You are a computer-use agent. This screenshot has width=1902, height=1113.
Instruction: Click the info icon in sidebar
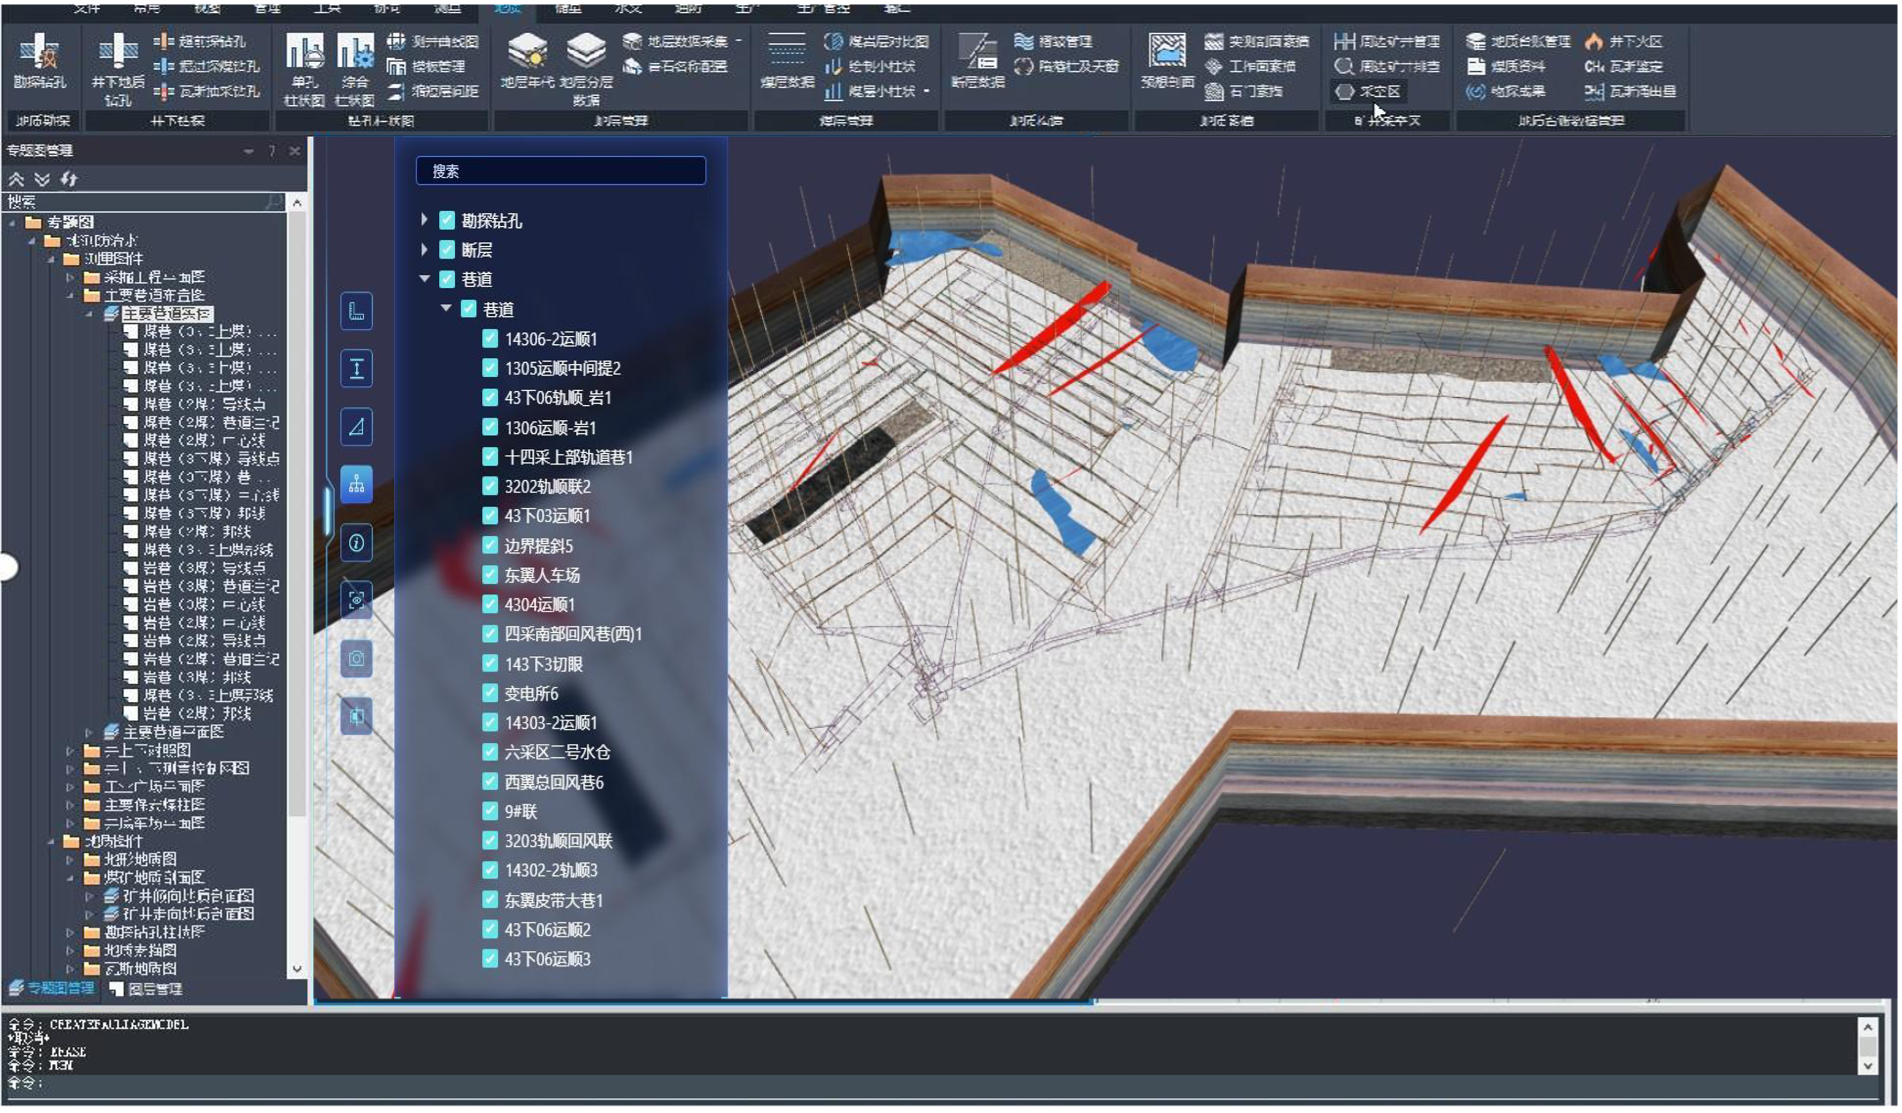356,543
